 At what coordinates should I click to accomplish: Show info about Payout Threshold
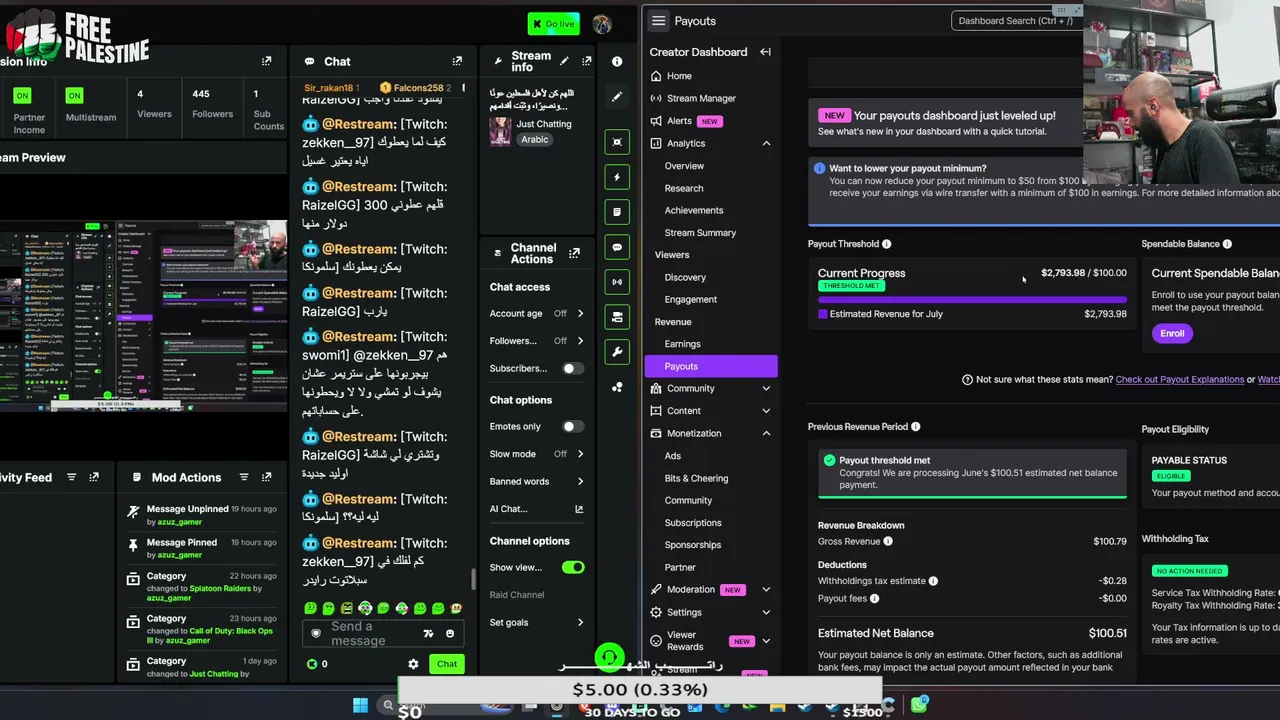tap(886, 244)
